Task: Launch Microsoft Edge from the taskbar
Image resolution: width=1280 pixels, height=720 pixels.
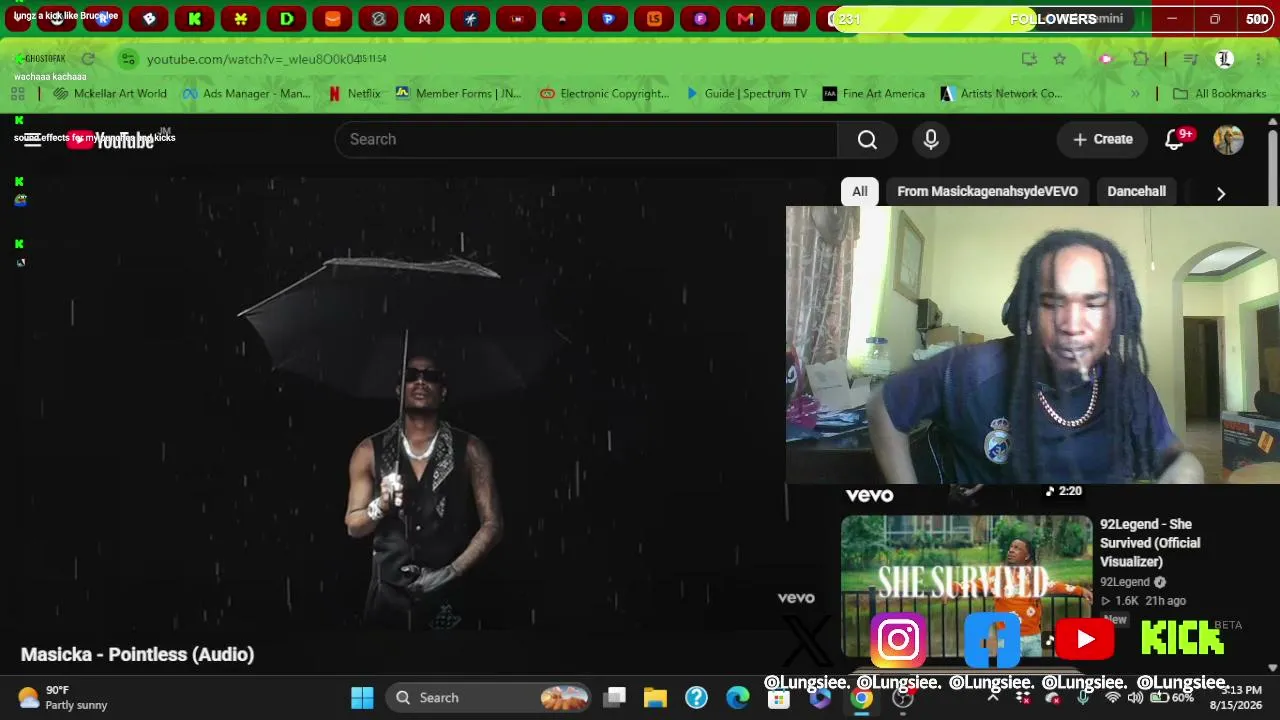Action: click(737, 698)
